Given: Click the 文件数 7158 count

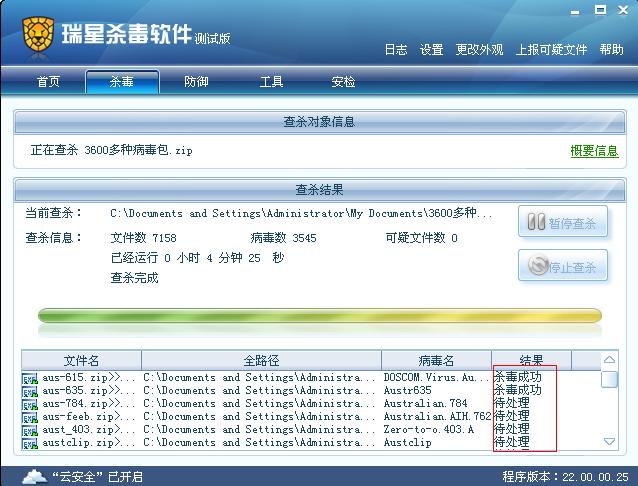Looking at the screenshot, I should point(144,238).
